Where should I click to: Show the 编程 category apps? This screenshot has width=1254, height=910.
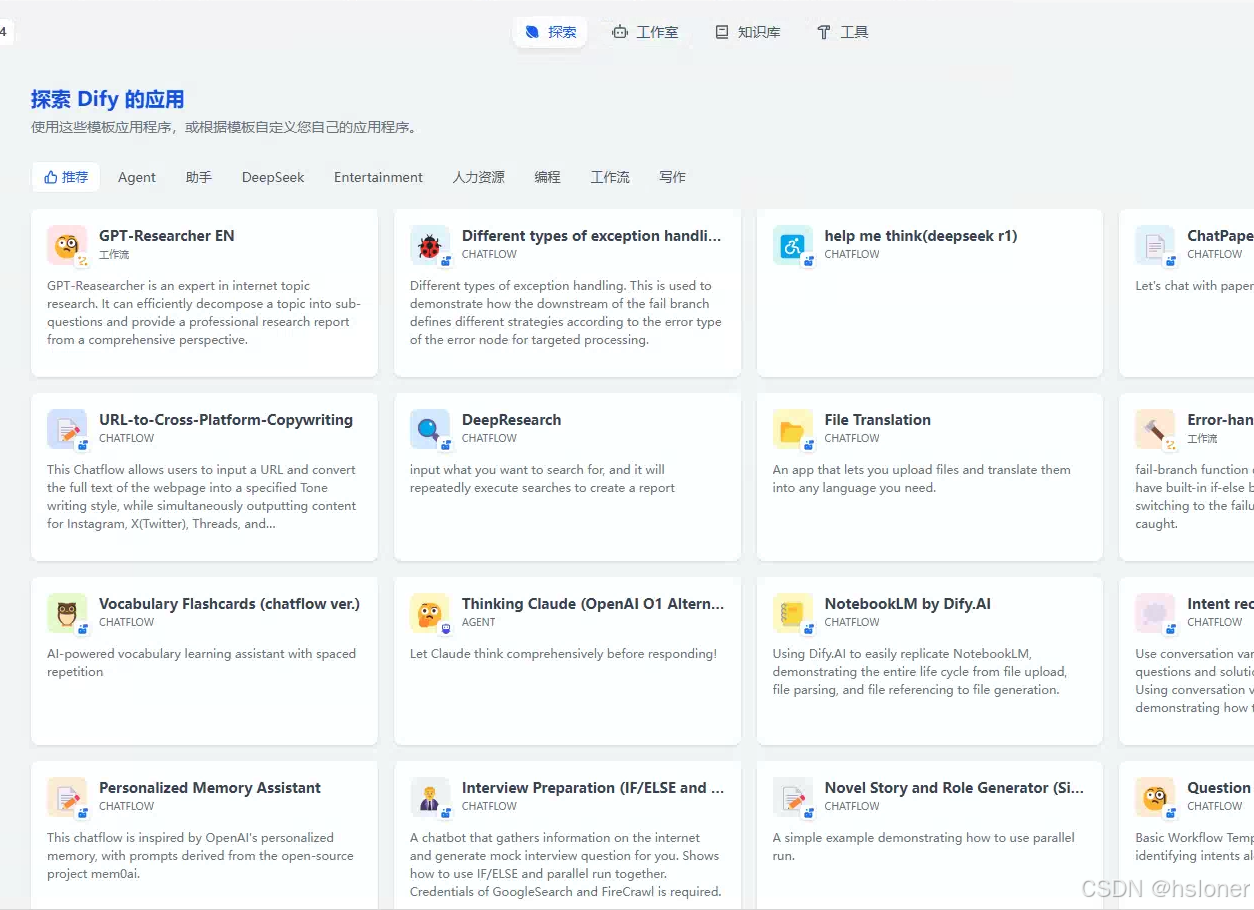click(547, 177)
